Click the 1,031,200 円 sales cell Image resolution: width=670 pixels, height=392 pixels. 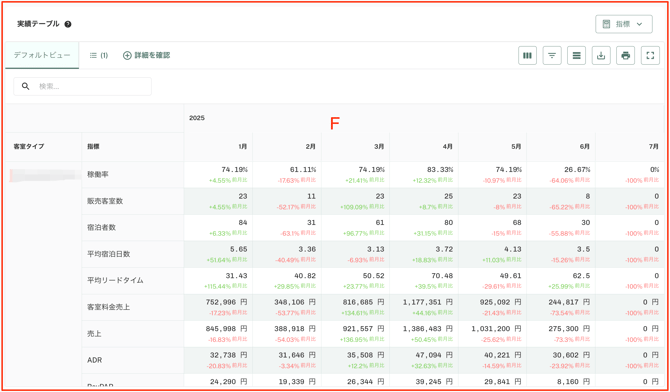coord(496,329)
